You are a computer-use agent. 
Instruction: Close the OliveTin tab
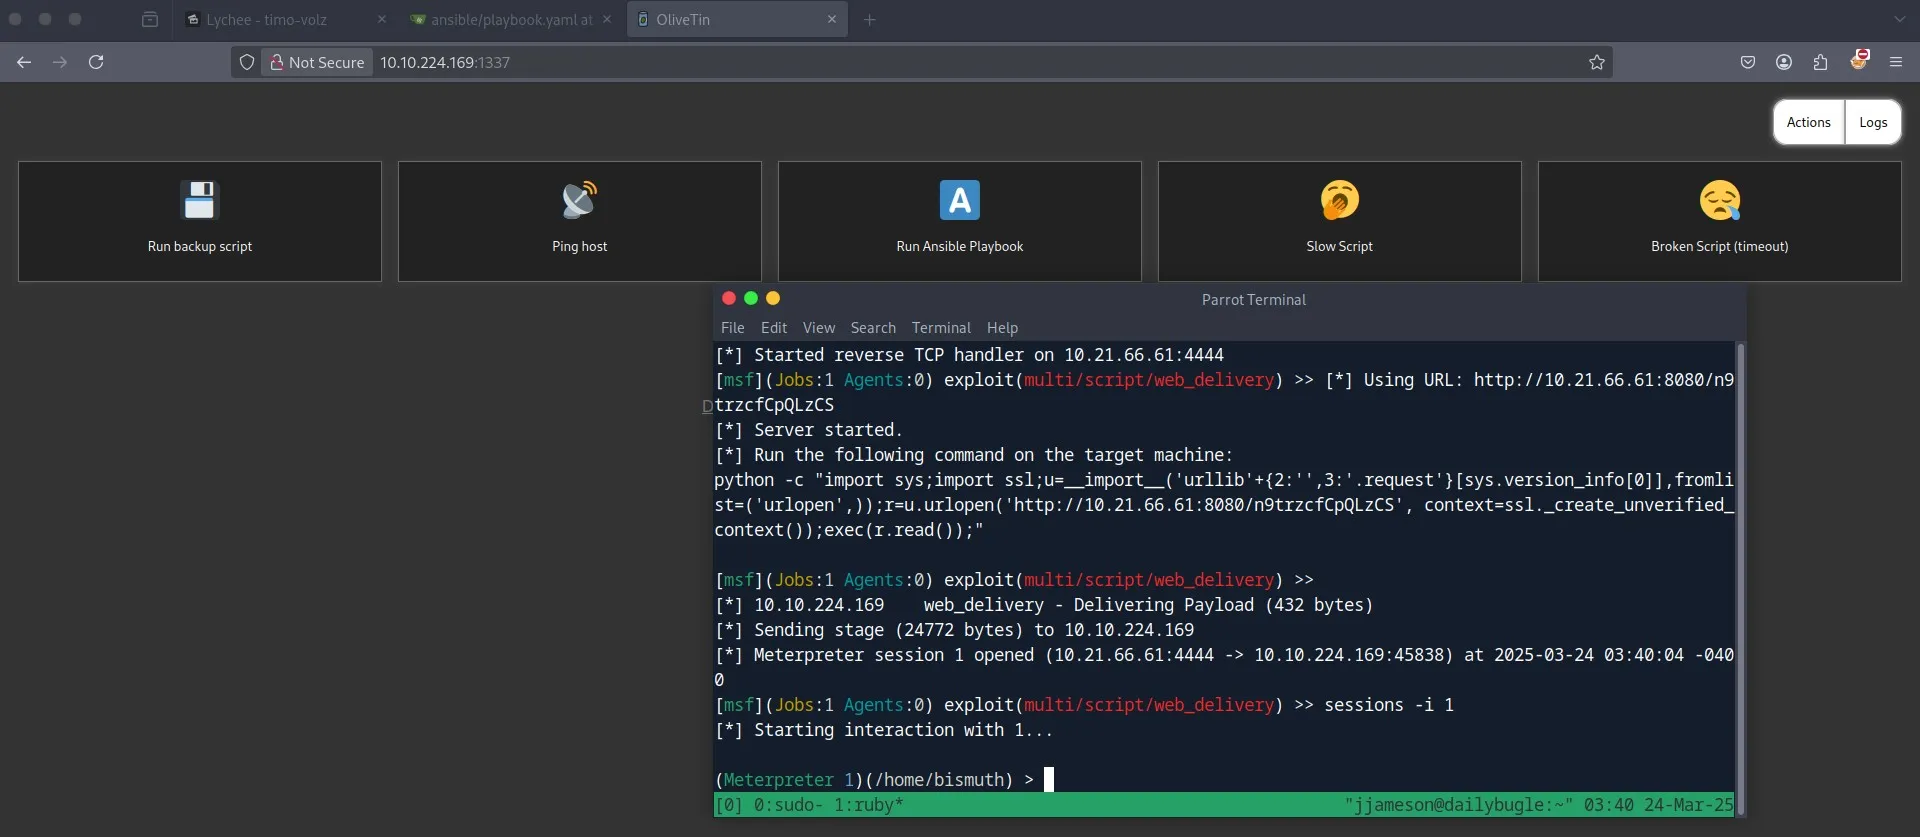coord(832,19)
